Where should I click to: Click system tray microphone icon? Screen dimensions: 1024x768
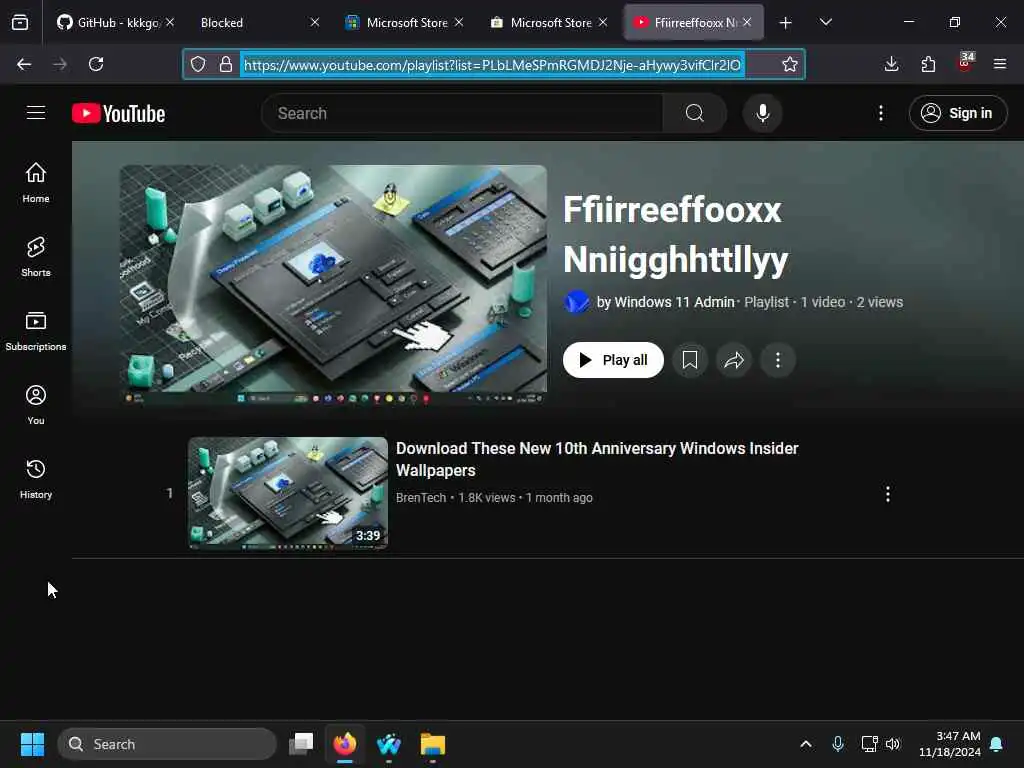click(x=838, y=744)
